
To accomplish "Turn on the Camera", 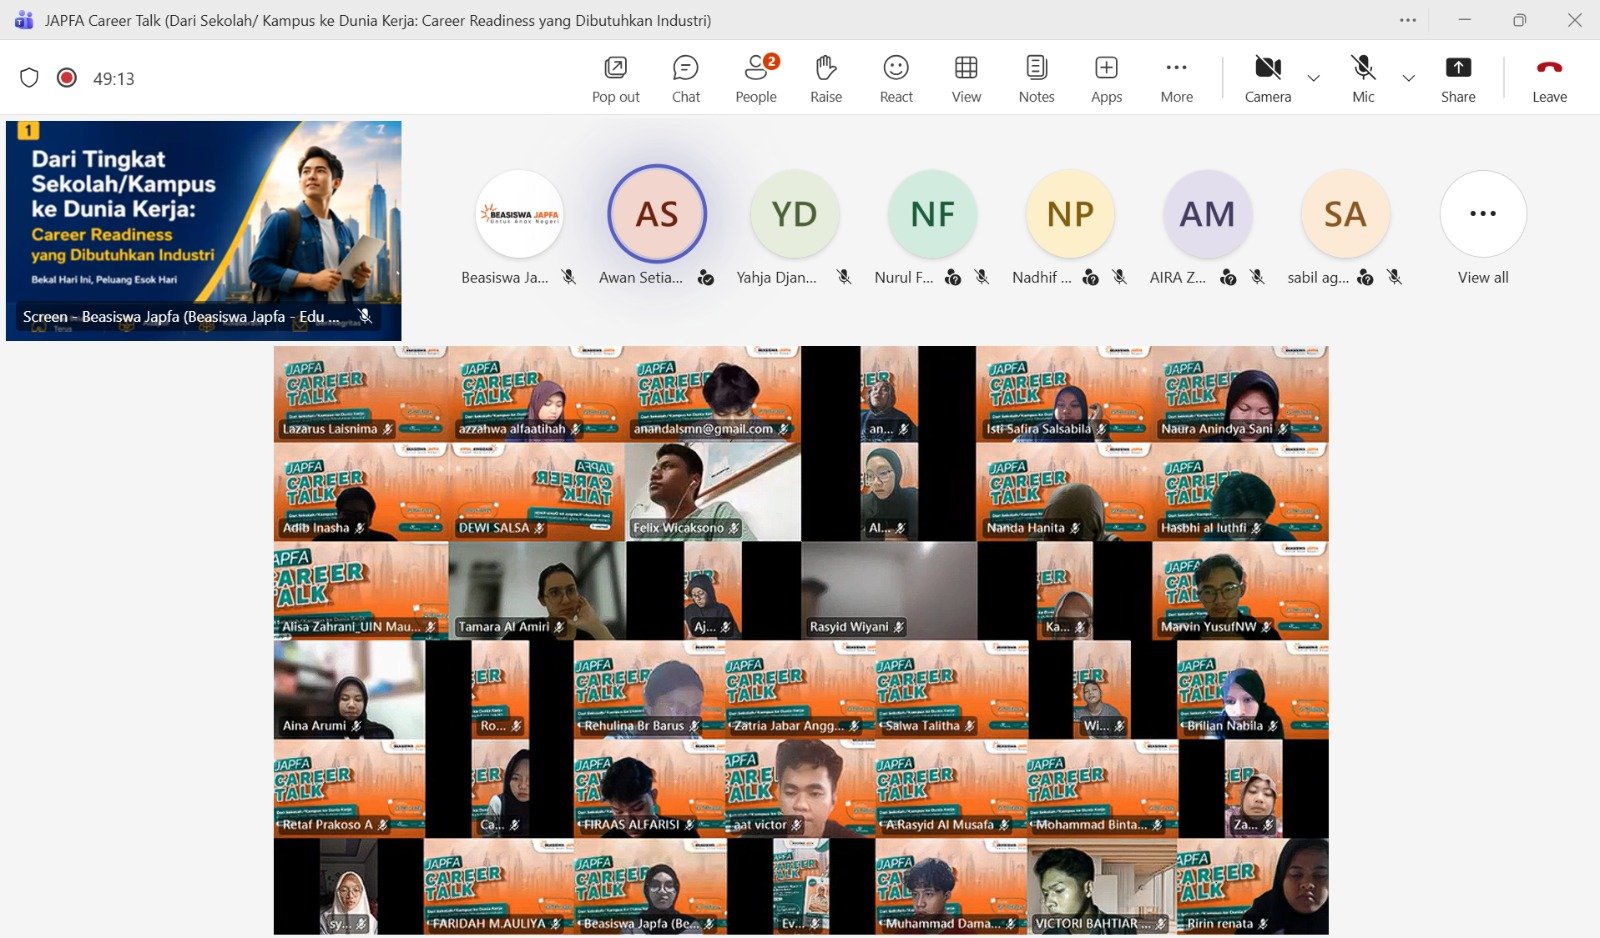I will pyautogui.click(x=1268, y=79).
